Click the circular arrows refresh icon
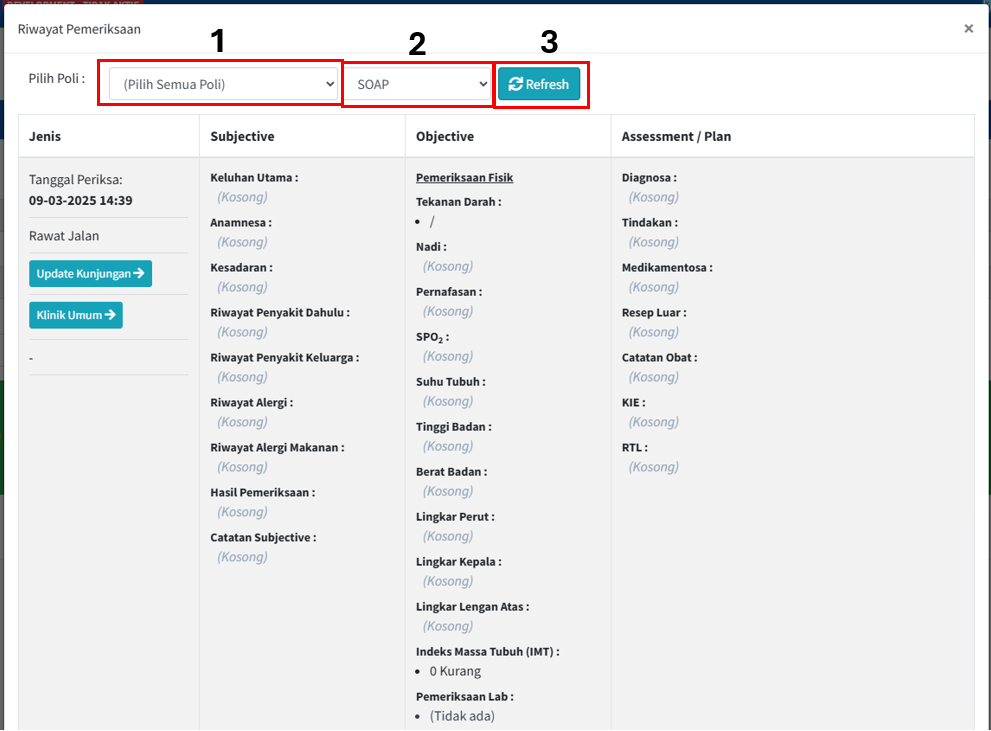The width and height of the screenshot is (991, 731). point(515,85)
